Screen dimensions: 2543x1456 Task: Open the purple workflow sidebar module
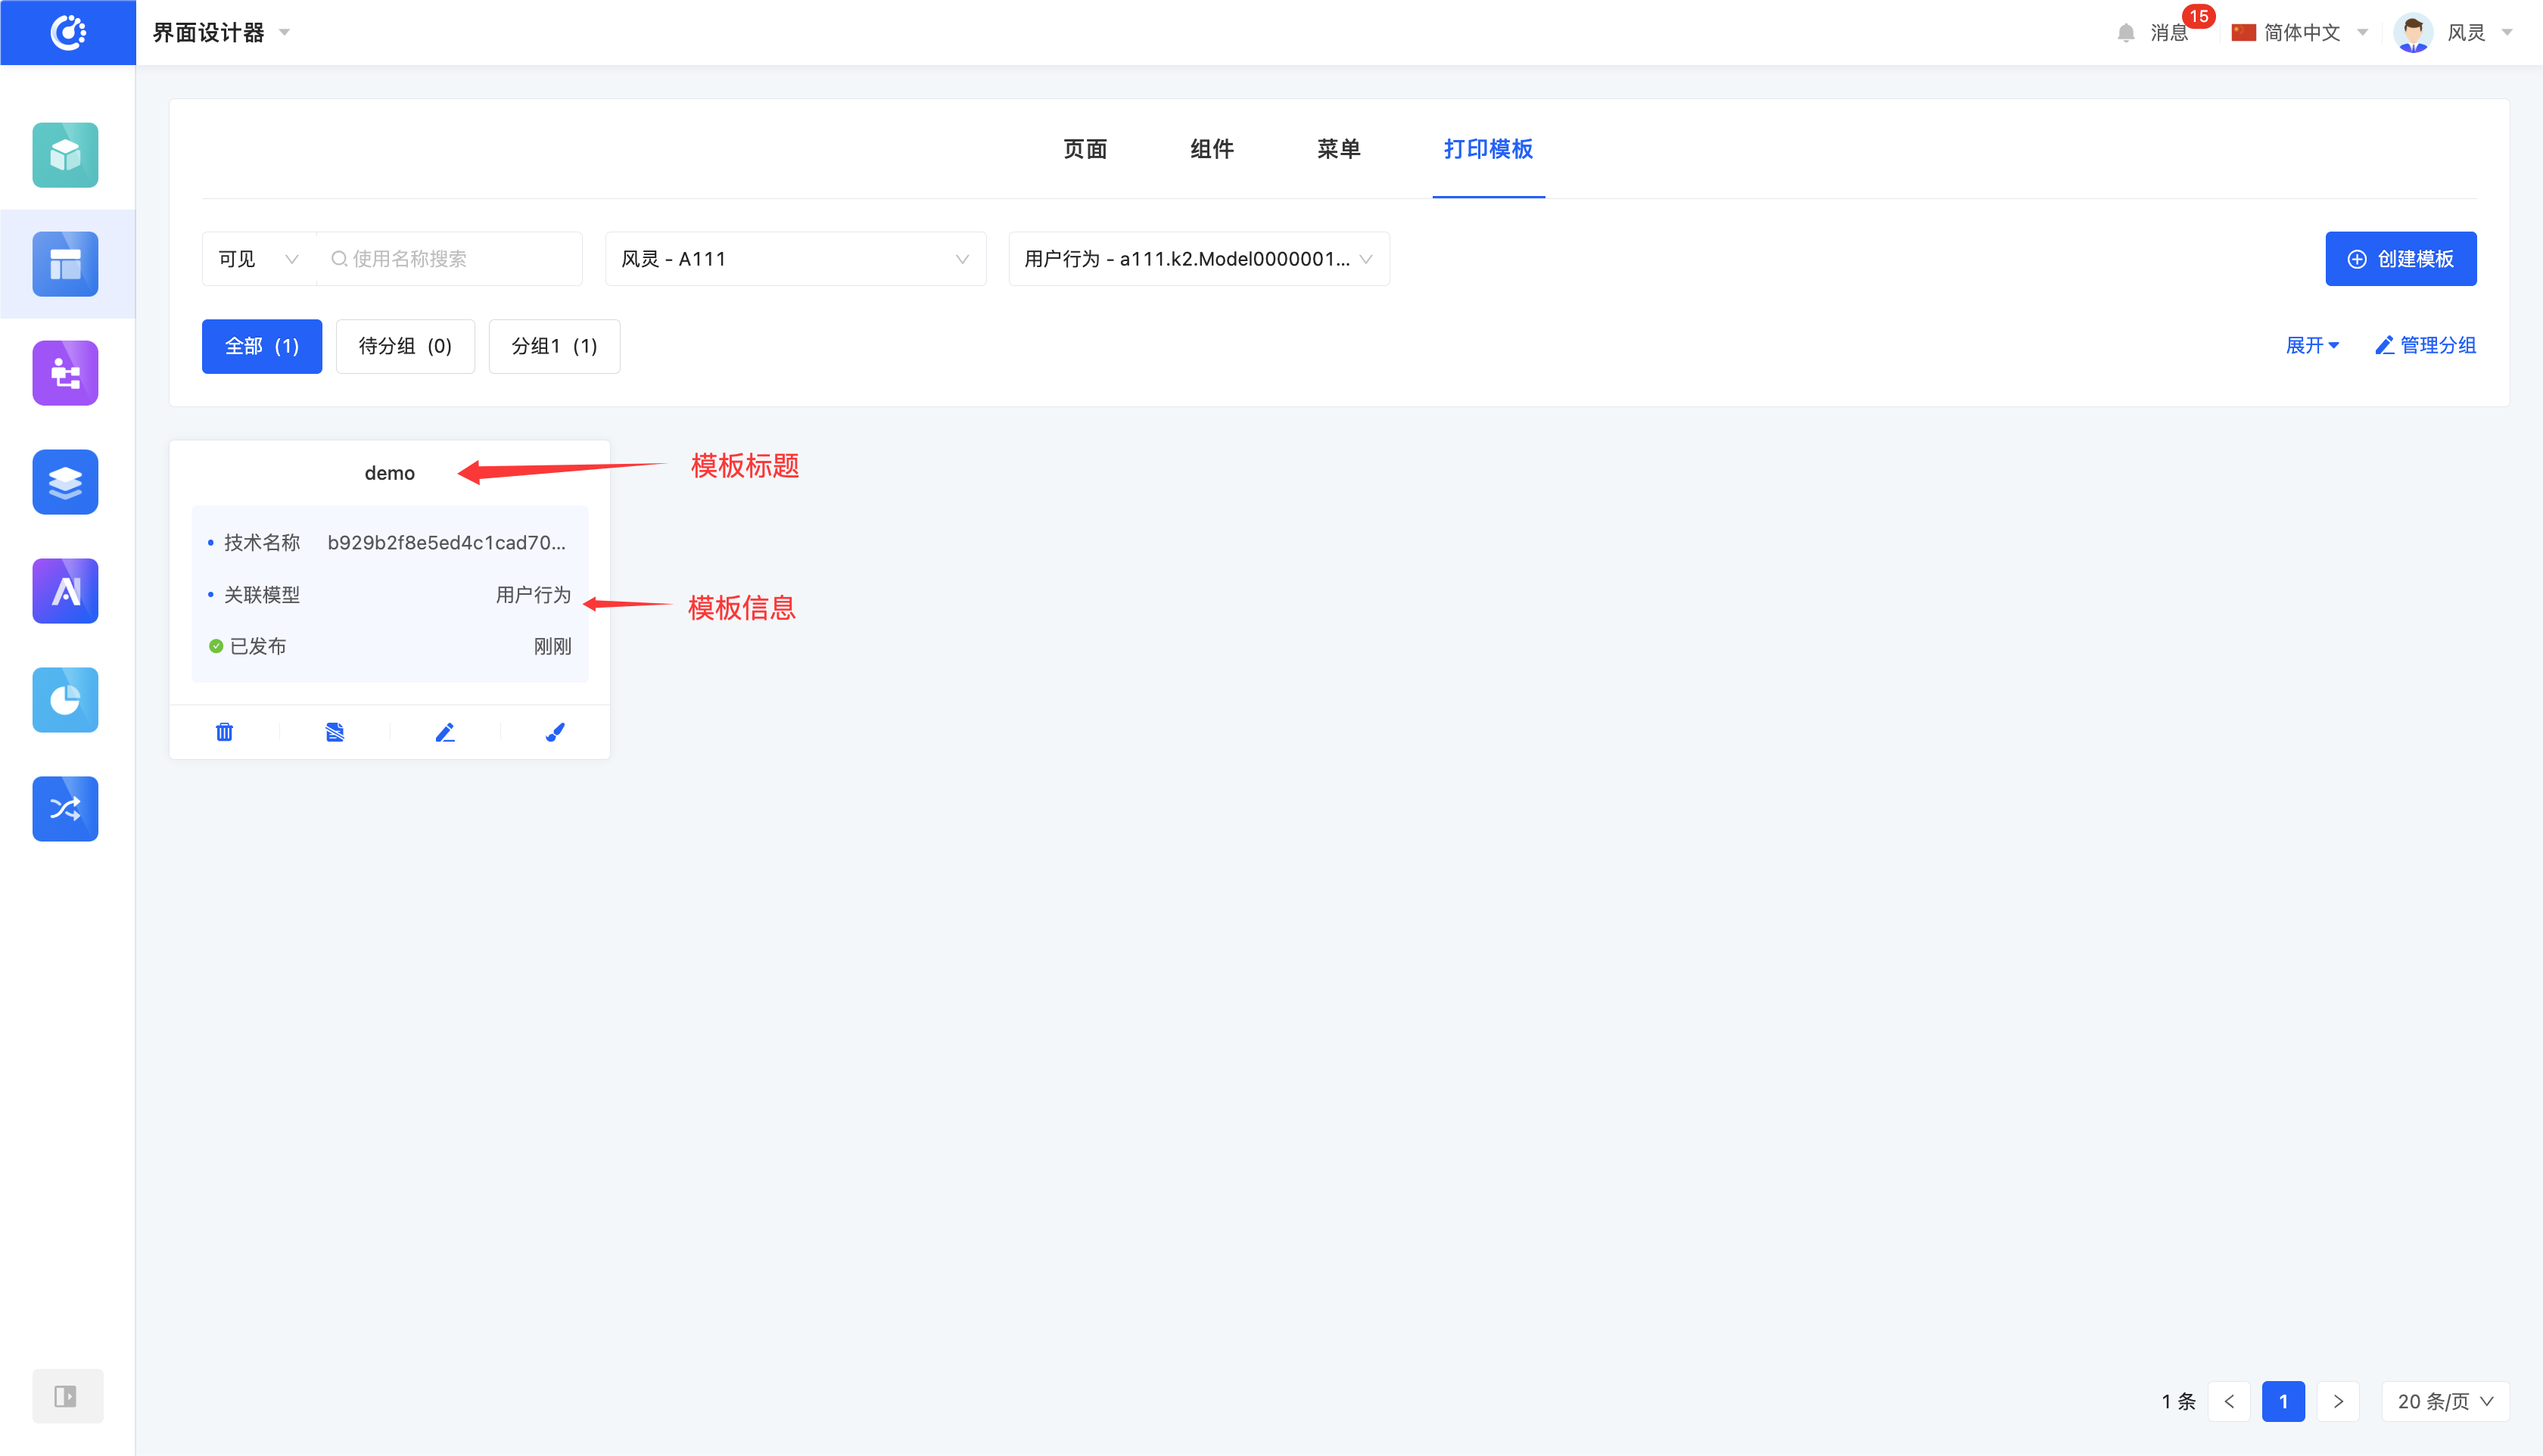point(65,373)
